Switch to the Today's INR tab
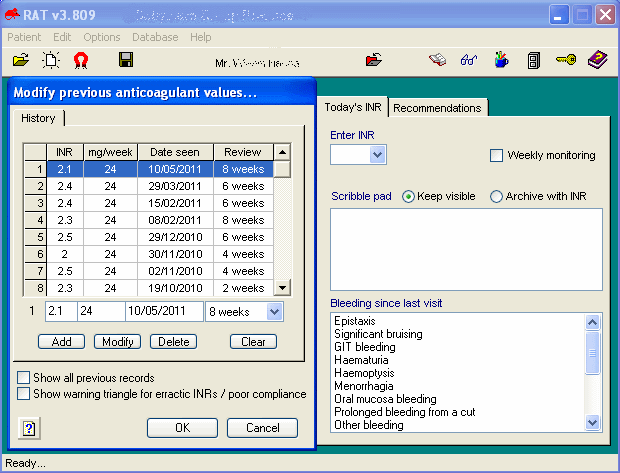Image resolution: width=620 pixels, height=473 pixels. 353,107
